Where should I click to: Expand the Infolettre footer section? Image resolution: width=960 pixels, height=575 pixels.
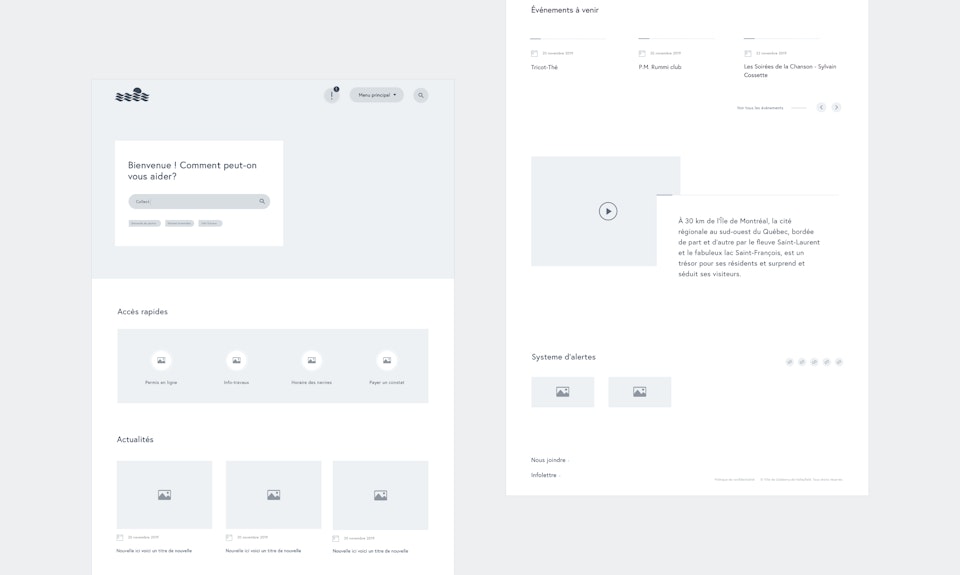pos(546,475)
